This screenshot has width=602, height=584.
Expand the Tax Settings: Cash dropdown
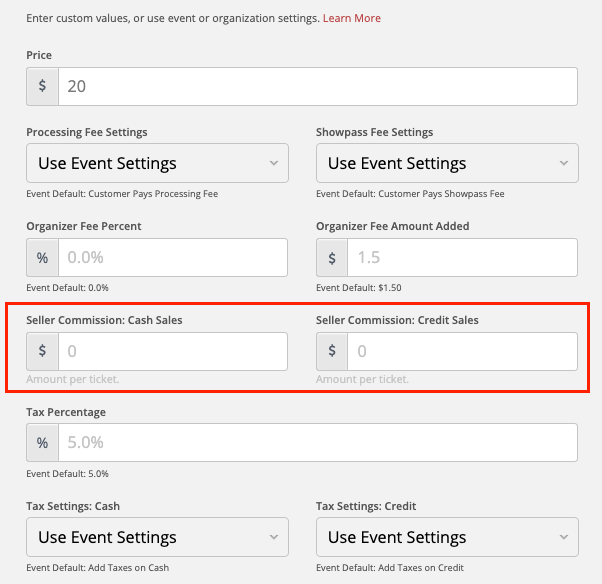coord(157,537)
